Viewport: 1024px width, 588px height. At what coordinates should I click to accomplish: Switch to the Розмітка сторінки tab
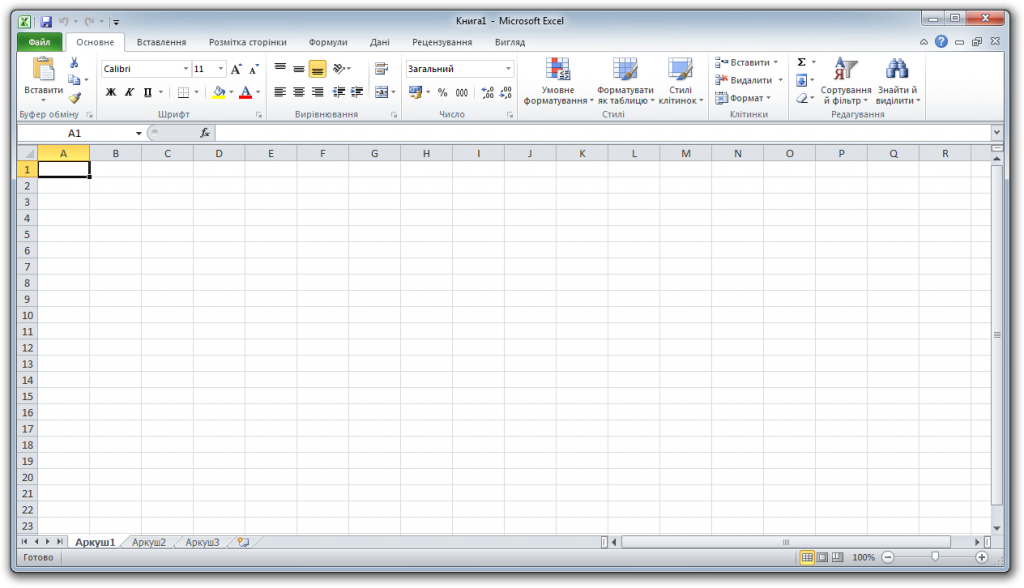248,42
